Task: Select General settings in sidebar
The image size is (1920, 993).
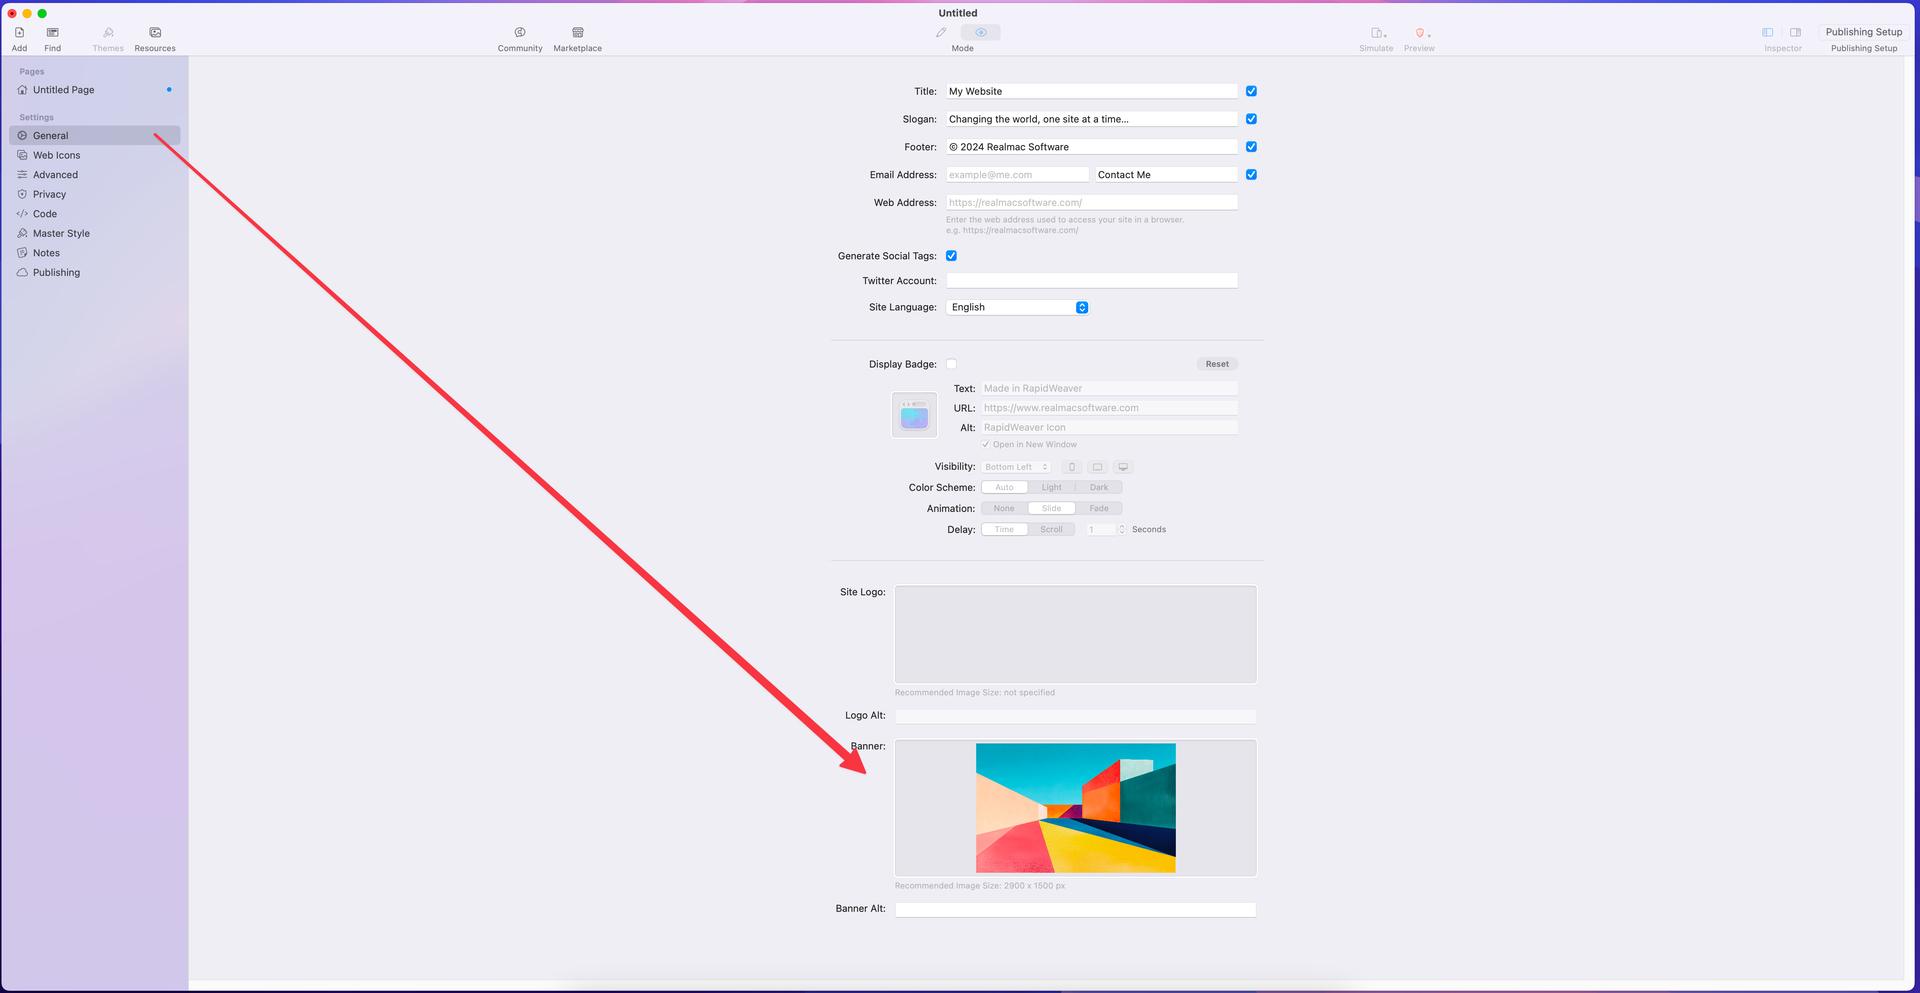Action: click(x=94, y=136)
